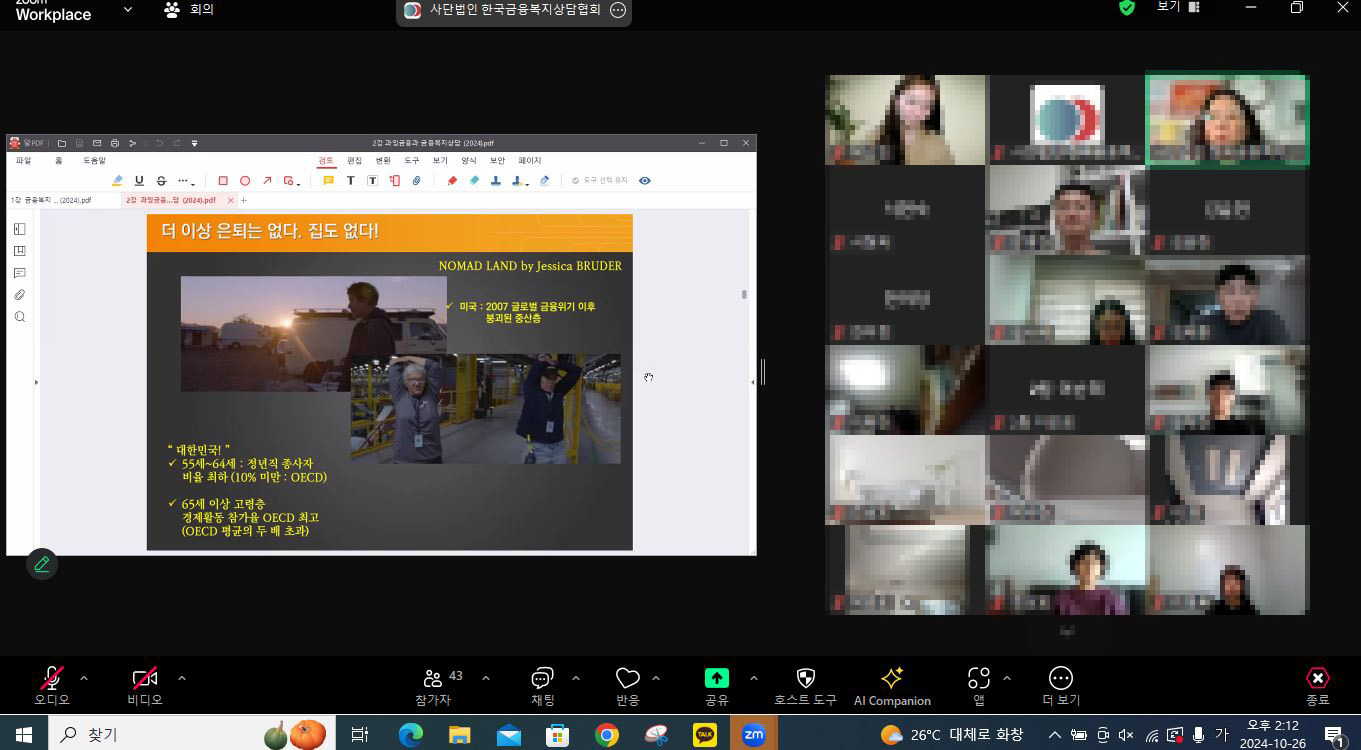The height and width of the screenshot is (750, 1361).
Task: Open the comments side panel
Action: click(19, 273)
